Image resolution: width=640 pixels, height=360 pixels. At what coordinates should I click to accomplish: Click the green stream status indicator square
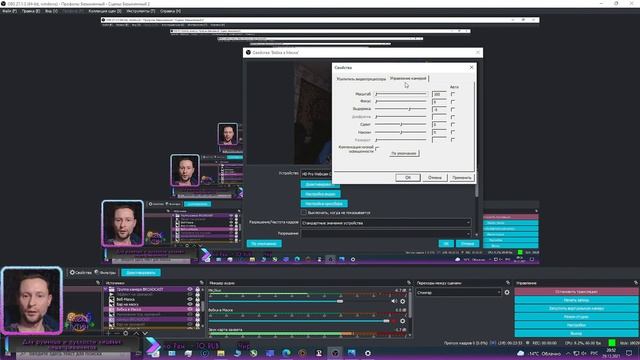[612, 342]
